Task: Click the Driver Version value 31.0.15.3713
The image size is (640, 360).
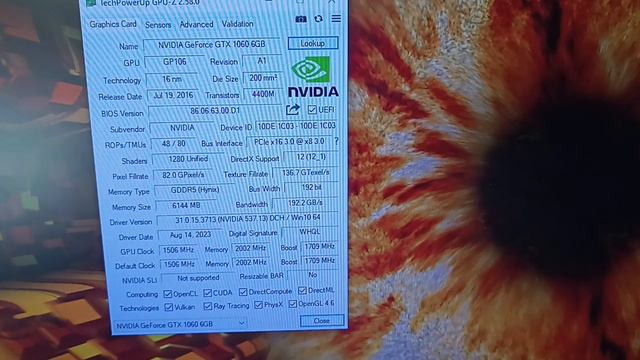Action: tap(247, 219)
